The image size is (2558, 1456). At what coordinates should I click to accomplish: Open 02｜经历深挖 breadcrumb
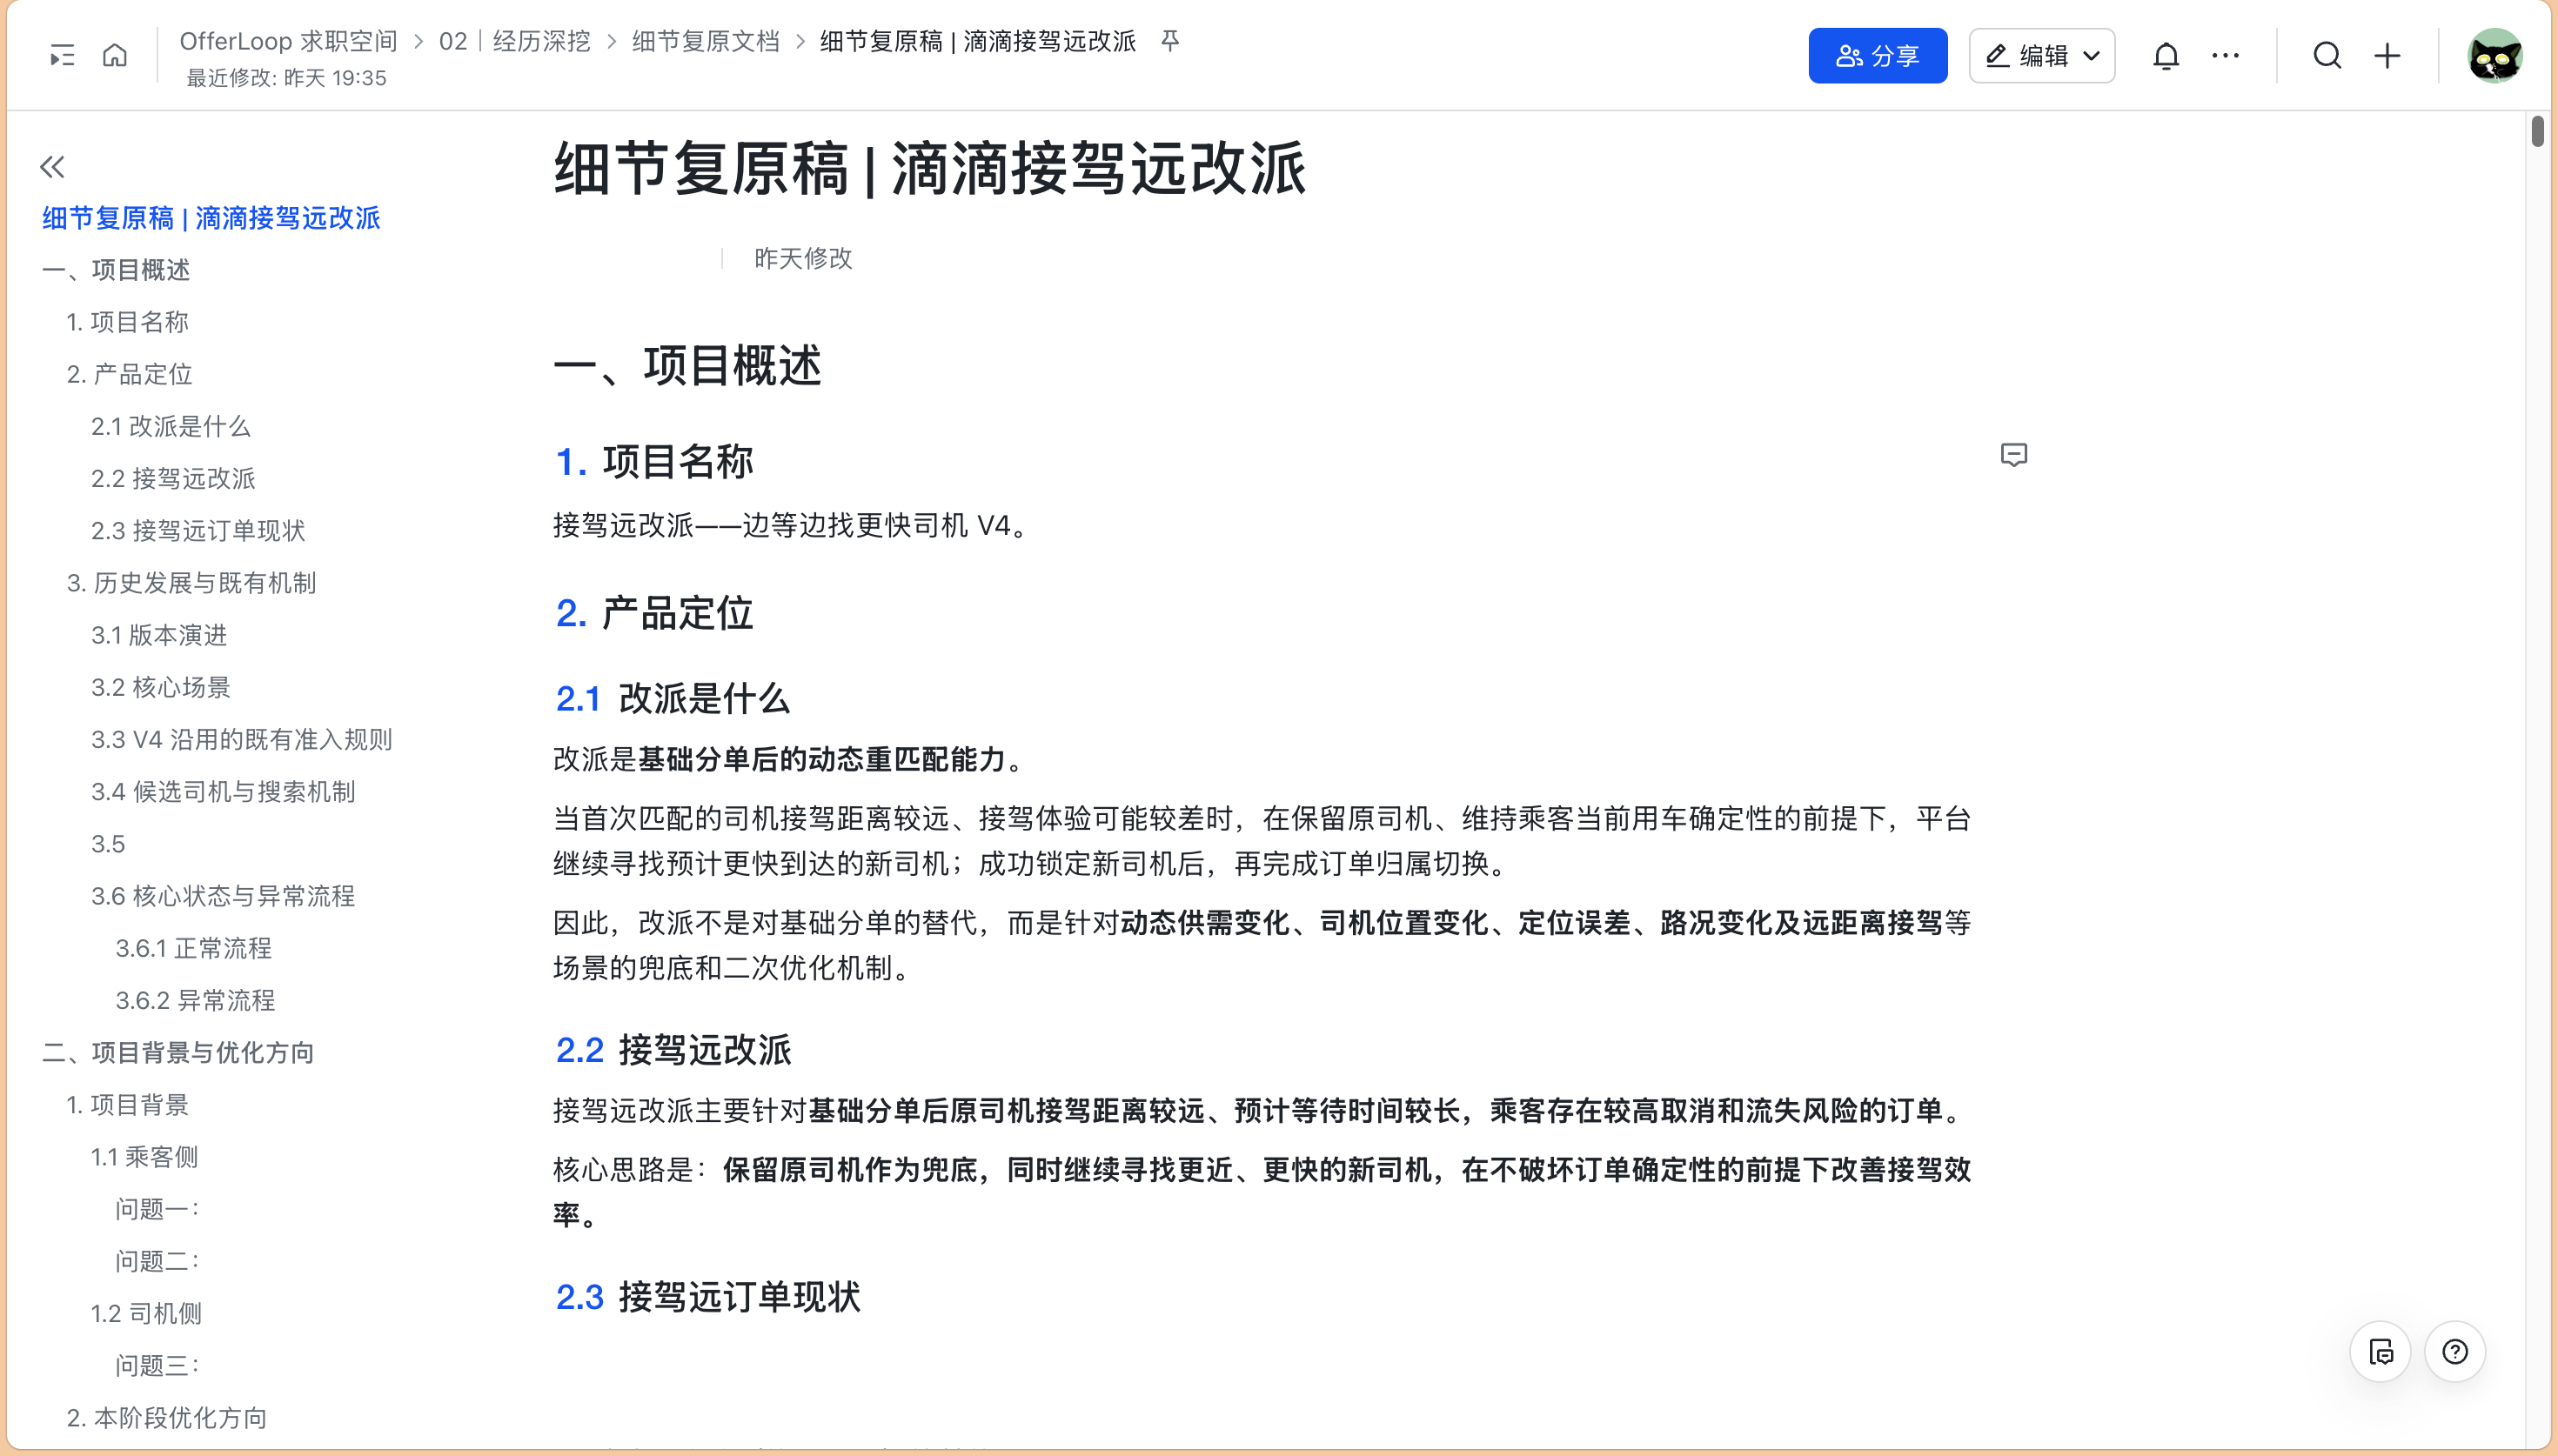[x=514, y=41]
